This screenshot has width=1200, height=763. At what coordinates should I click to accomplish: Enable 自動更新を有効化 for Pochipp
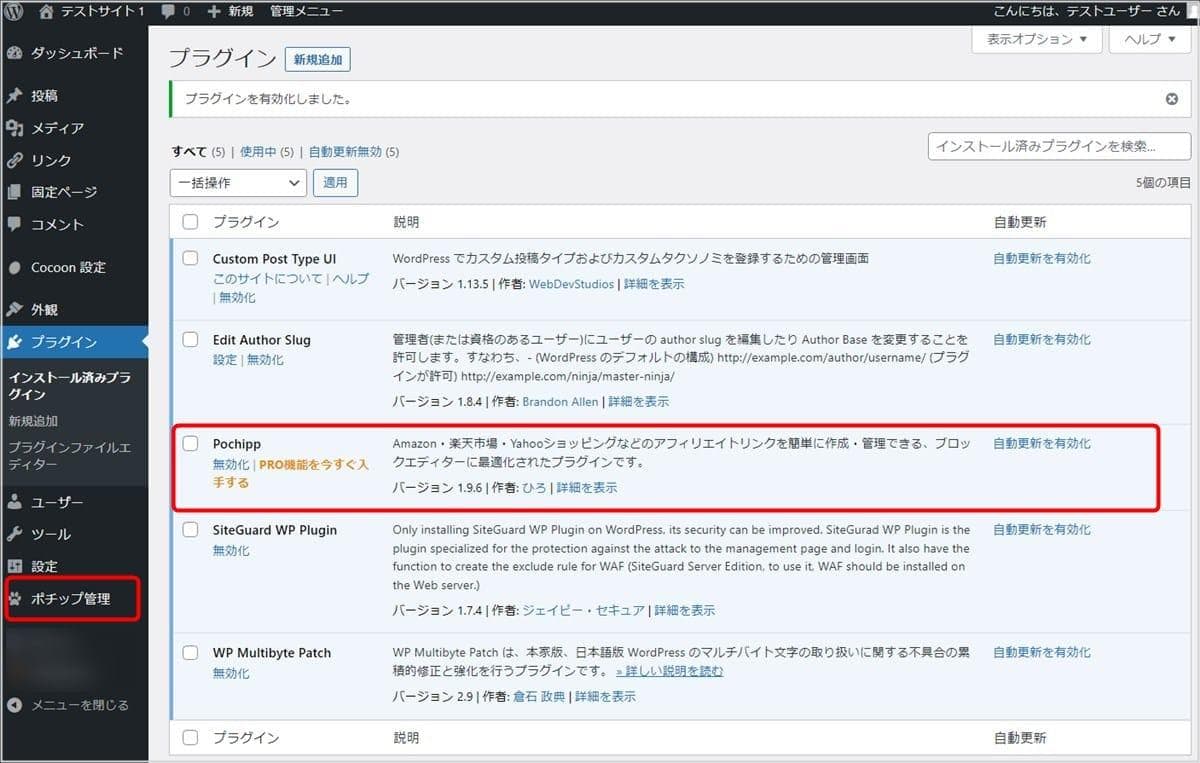1042,444
